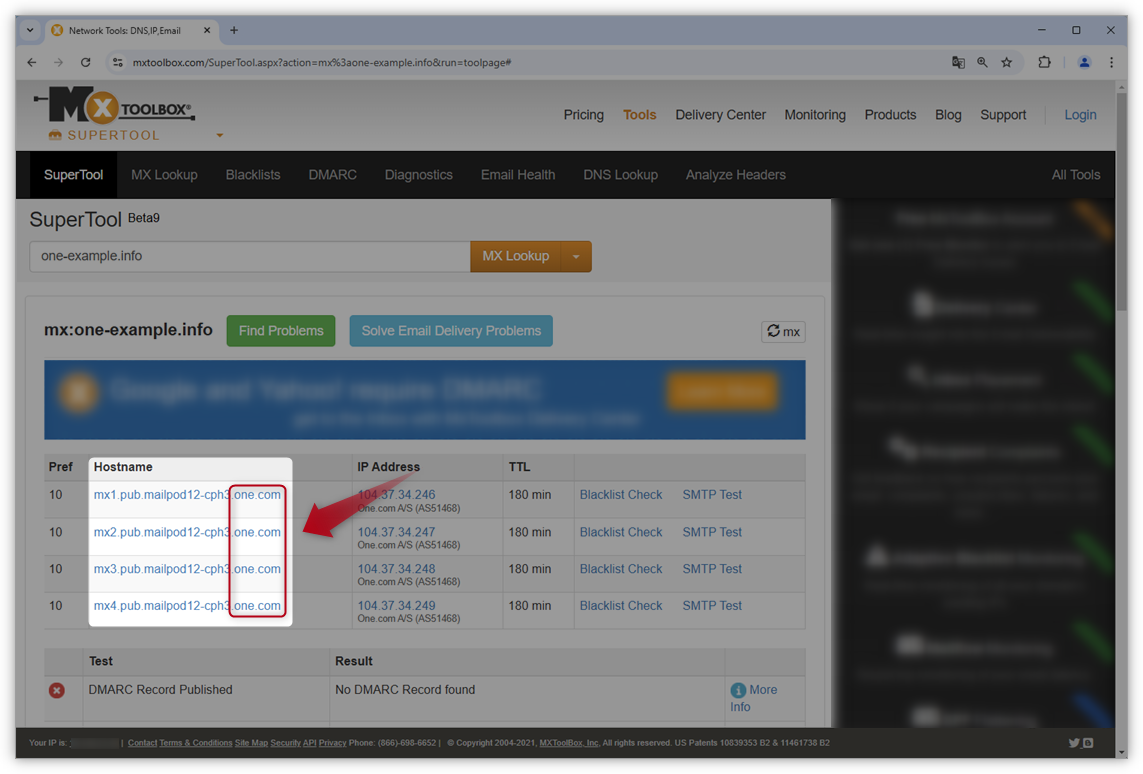This screenshot has height=774, width=1143.
Task: Open the Delivery Center menu item
Action: 720,115
